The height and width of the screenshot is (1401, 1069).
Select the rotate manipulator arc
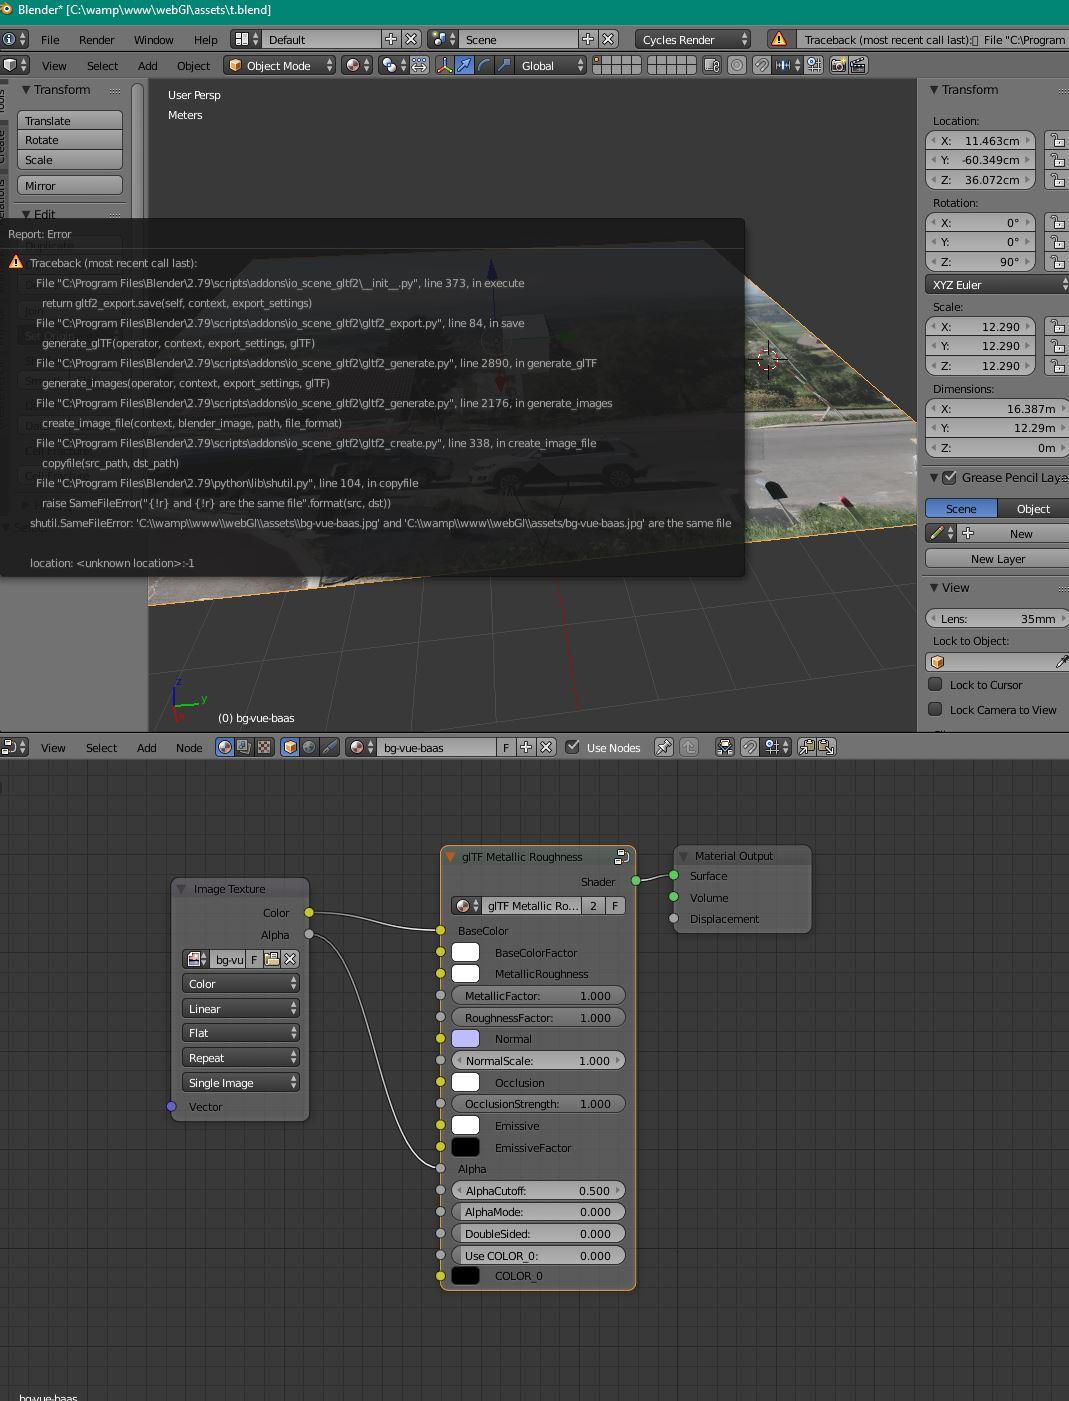pos(484,65)
